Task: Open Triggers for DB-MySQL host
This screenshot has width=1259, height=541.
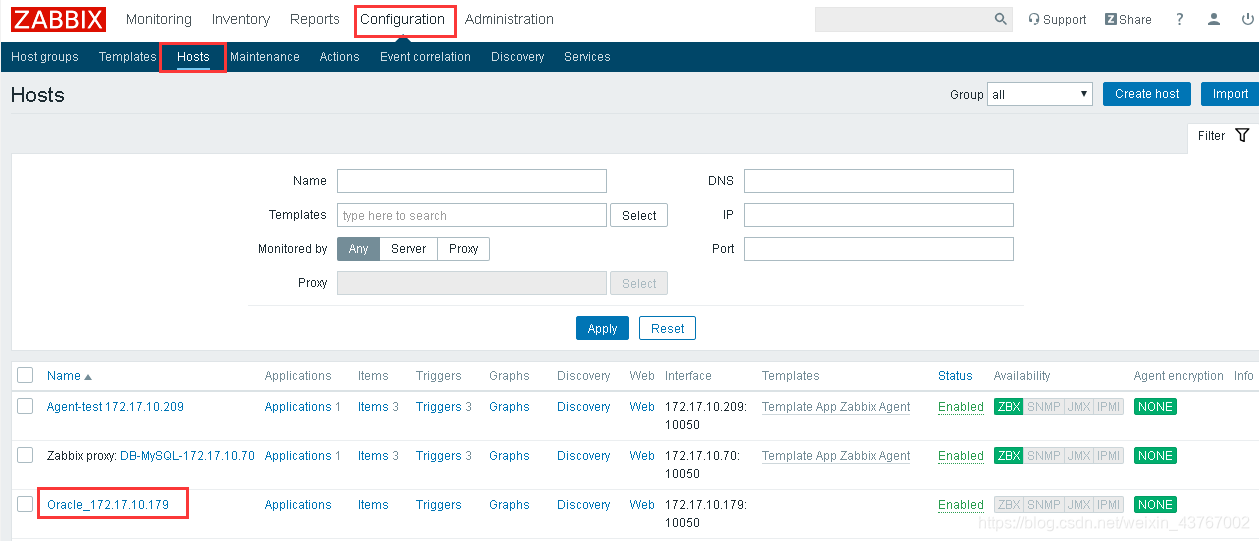Action: [438, 456]
